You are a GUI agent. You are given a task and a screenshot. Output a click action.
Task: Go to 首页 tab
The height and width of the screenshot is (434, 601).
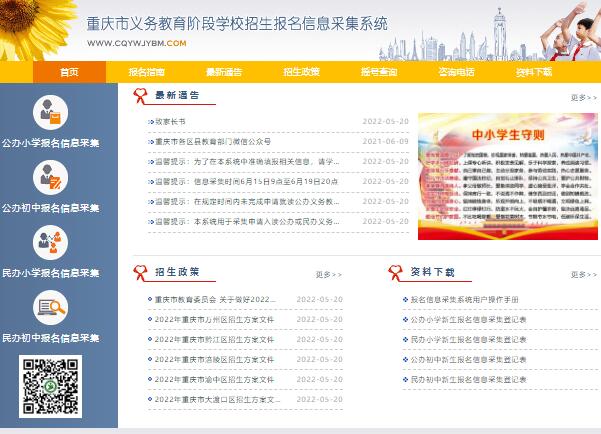(x=69, y=72)
